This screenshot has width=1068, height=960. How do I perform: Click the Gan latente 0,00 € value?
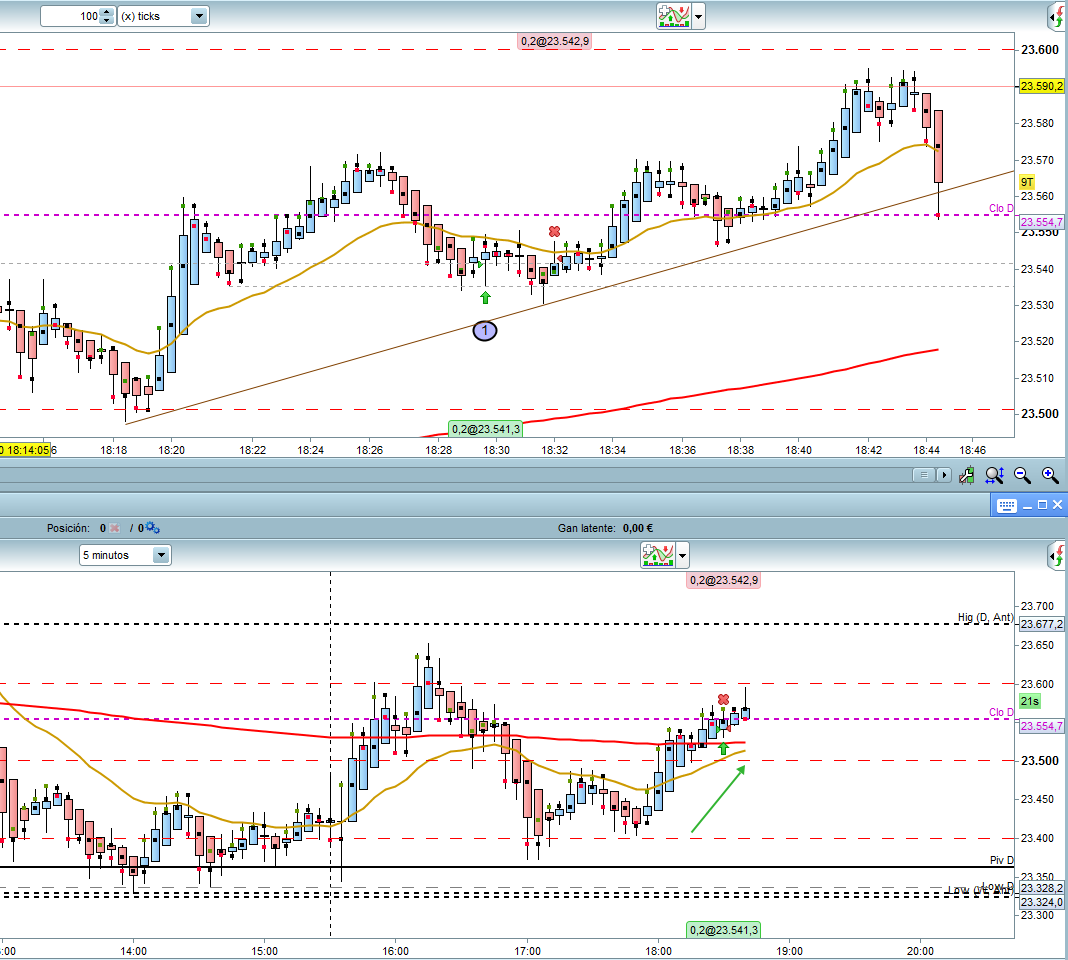point(638,528)
